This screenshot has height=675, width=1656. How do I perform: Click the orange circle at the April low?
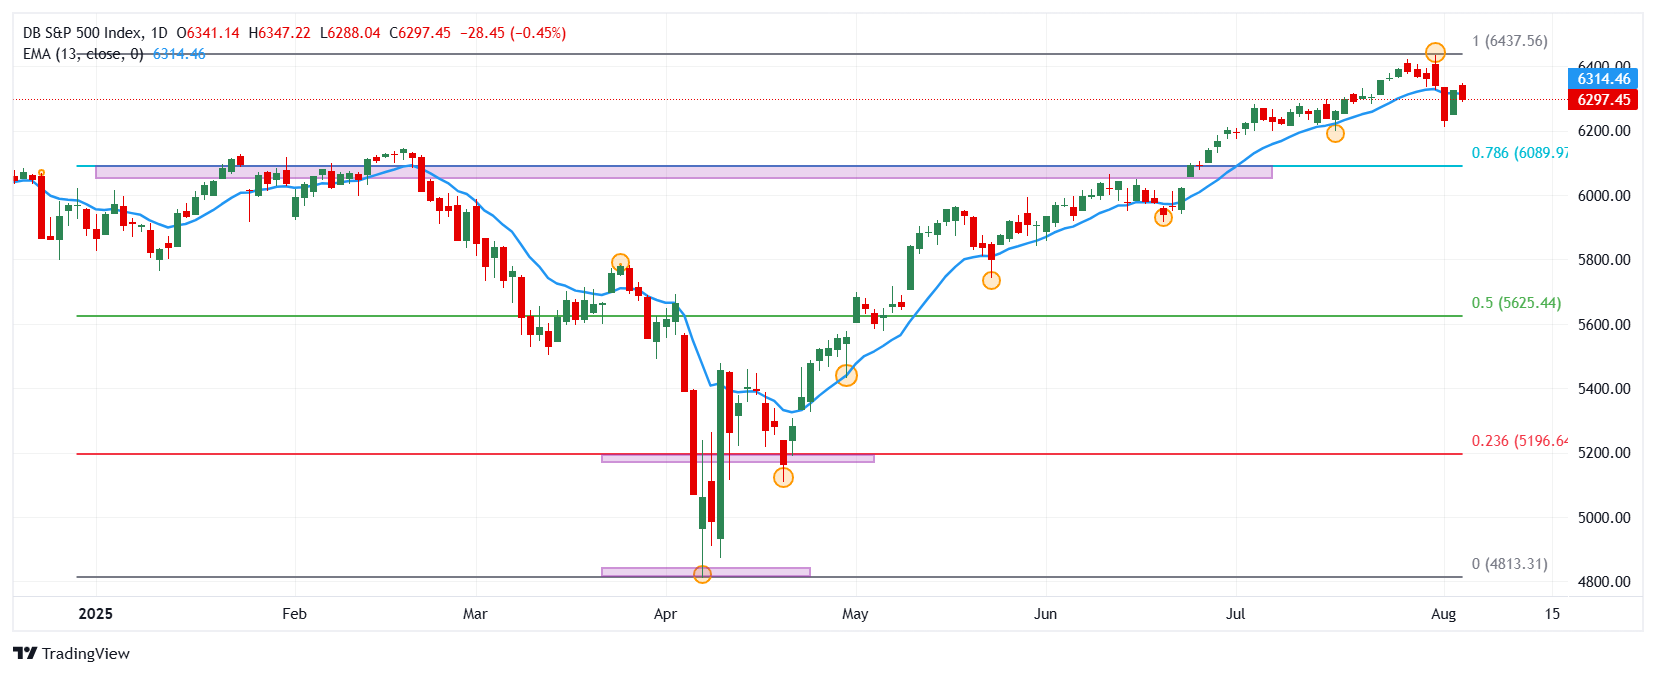(x=702, y=574)
